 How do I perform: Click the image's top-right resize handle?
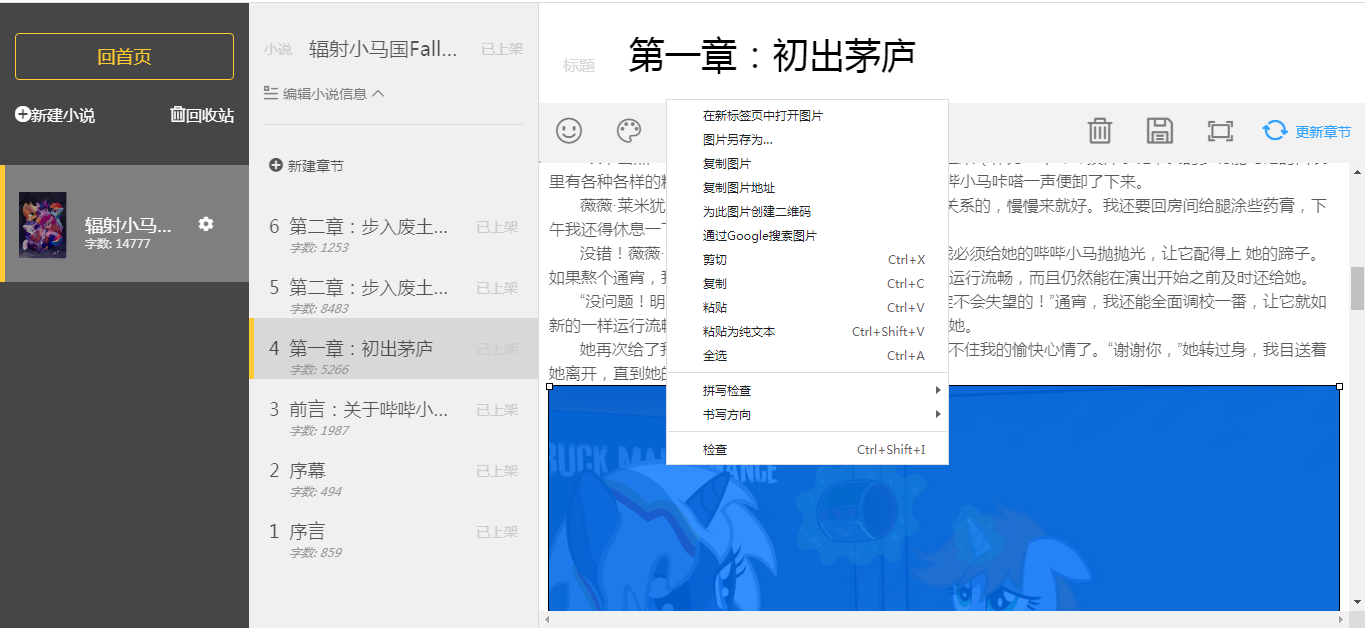click(x=1340, y=386)
